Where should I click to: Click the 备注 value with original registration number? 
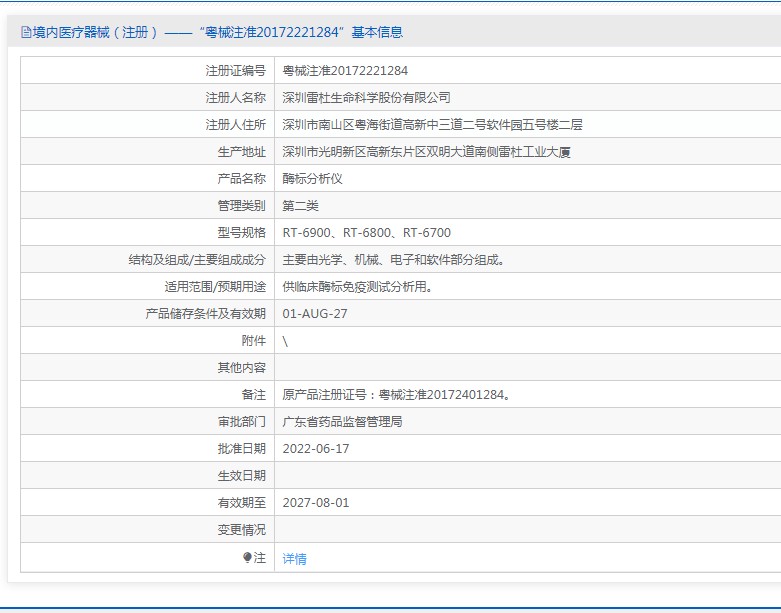click(396, 395)
